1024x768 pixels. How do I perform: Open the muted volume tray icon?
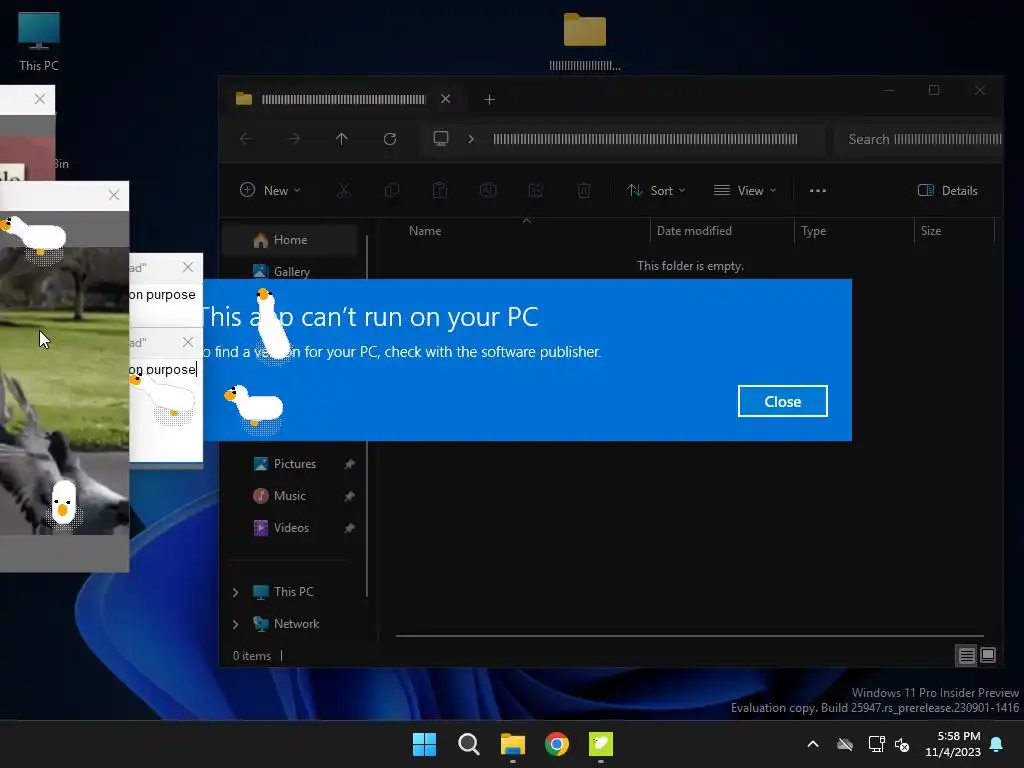902,744
